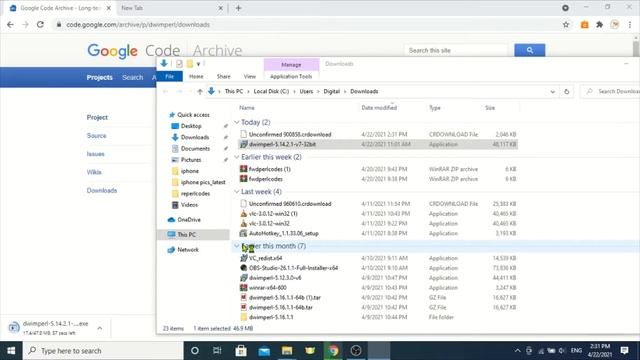
Task: Open the Downloads link on Google Code page
Action: click(102, 191)
